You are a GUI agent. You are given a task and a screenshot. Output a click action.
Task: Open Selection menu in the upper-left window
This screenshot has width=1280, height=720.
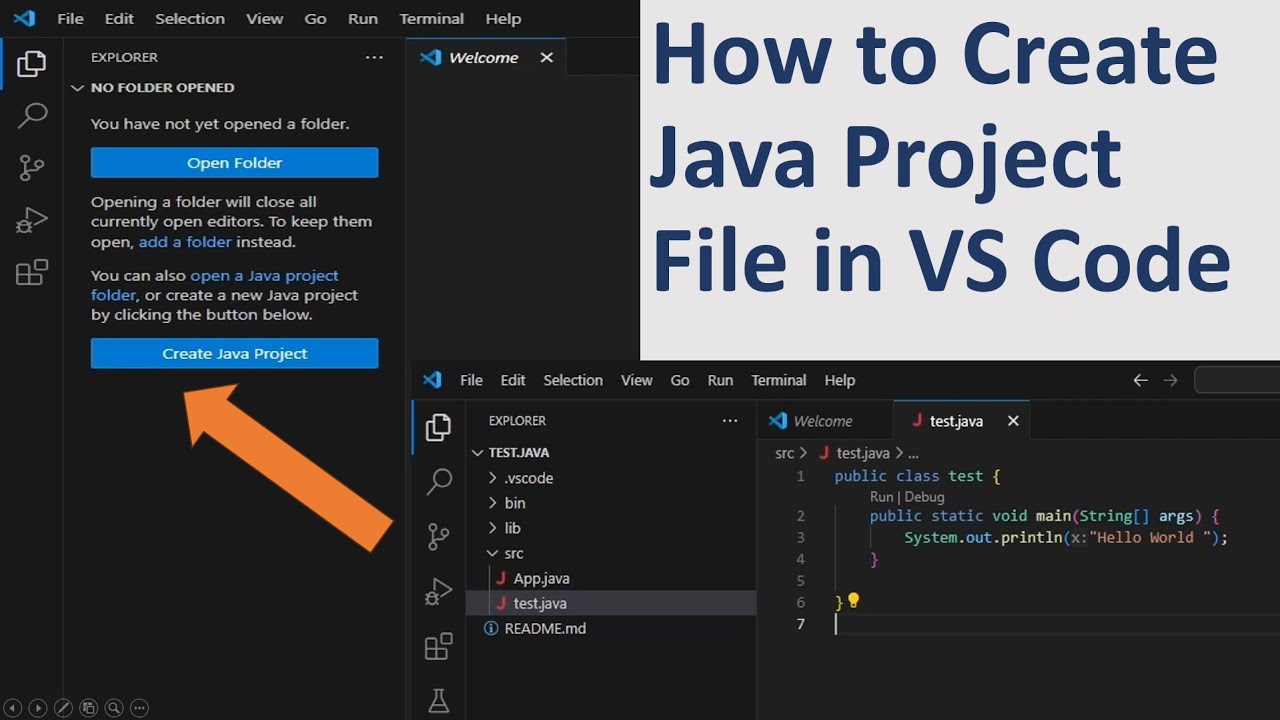point(190,18)
